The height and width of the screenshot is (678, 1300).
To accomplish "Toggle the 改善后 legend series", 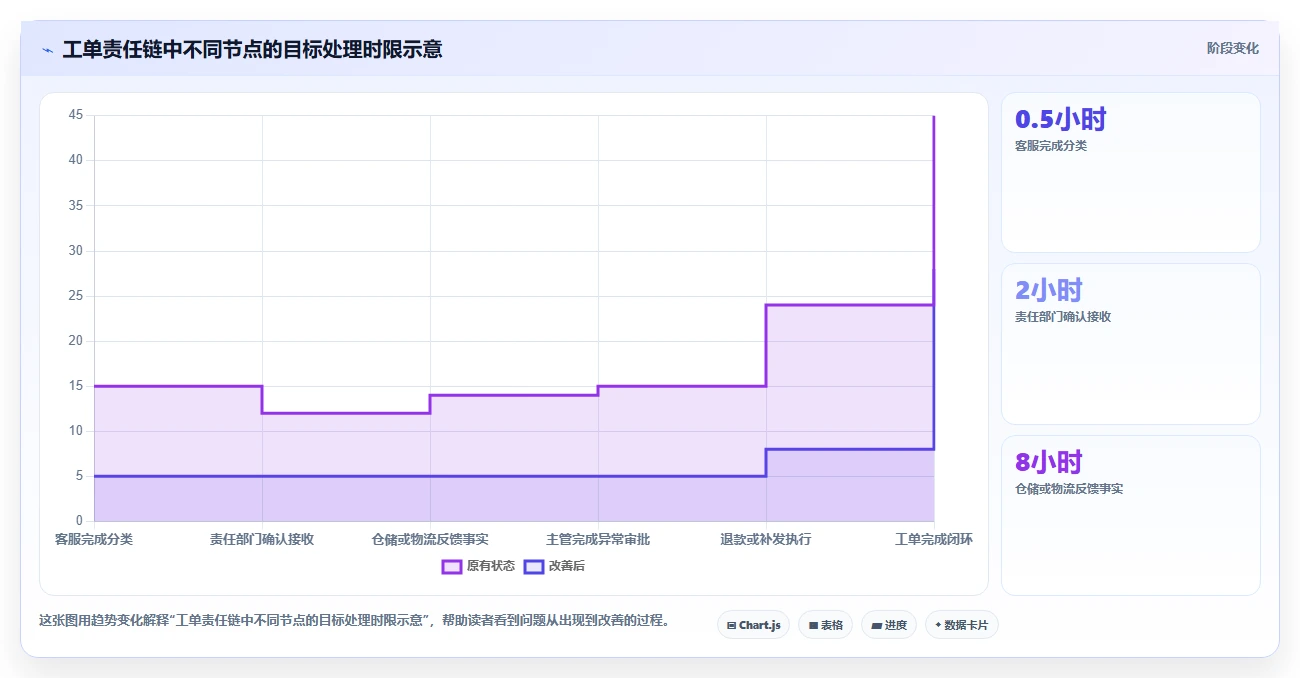I will pos(554,566).
